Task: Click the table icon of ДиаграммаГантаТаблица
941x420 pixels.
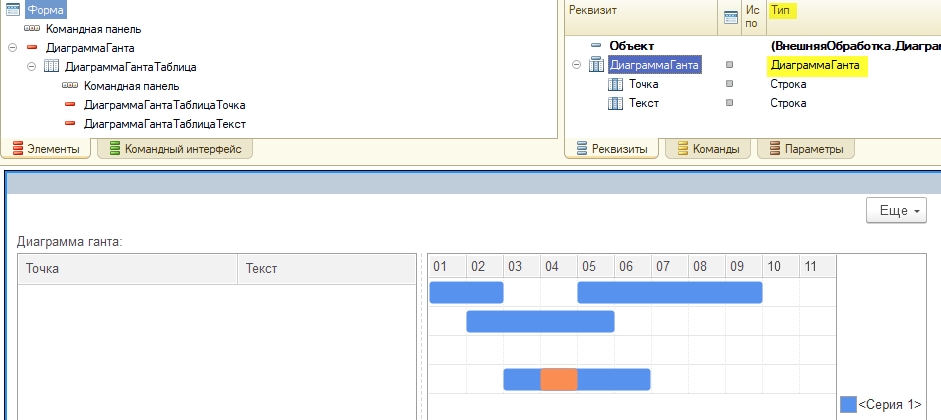Action: [x=51, y=67]
